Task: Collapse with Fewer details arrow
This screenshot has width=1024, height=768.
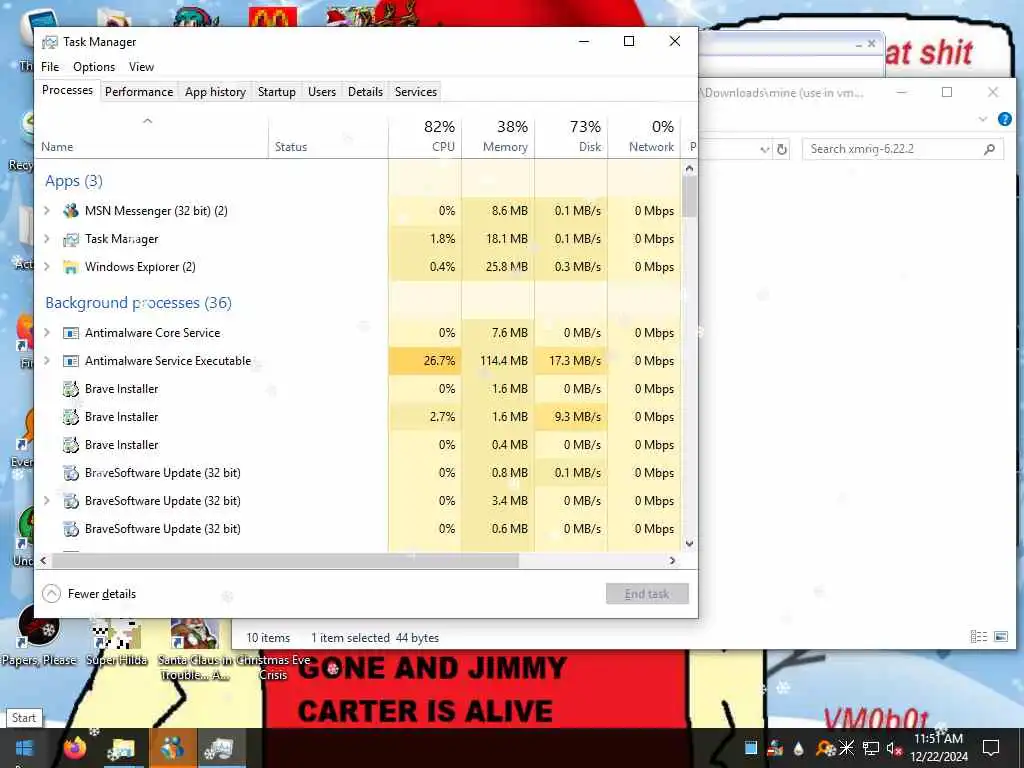Action: click(51, 594)
